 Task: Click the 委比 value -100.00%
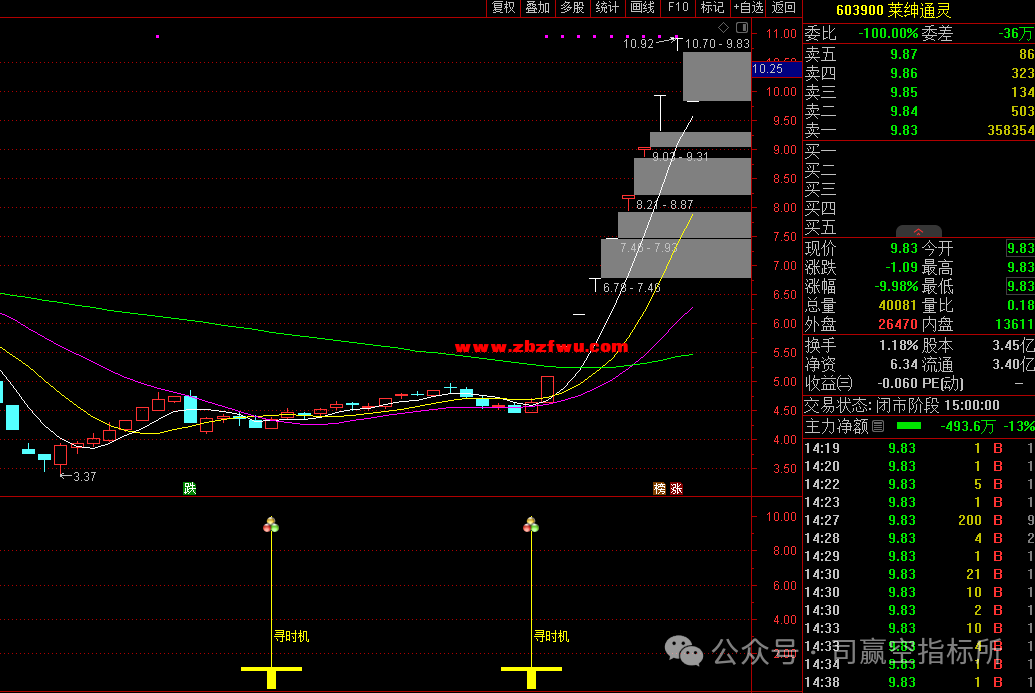point(888,34)
